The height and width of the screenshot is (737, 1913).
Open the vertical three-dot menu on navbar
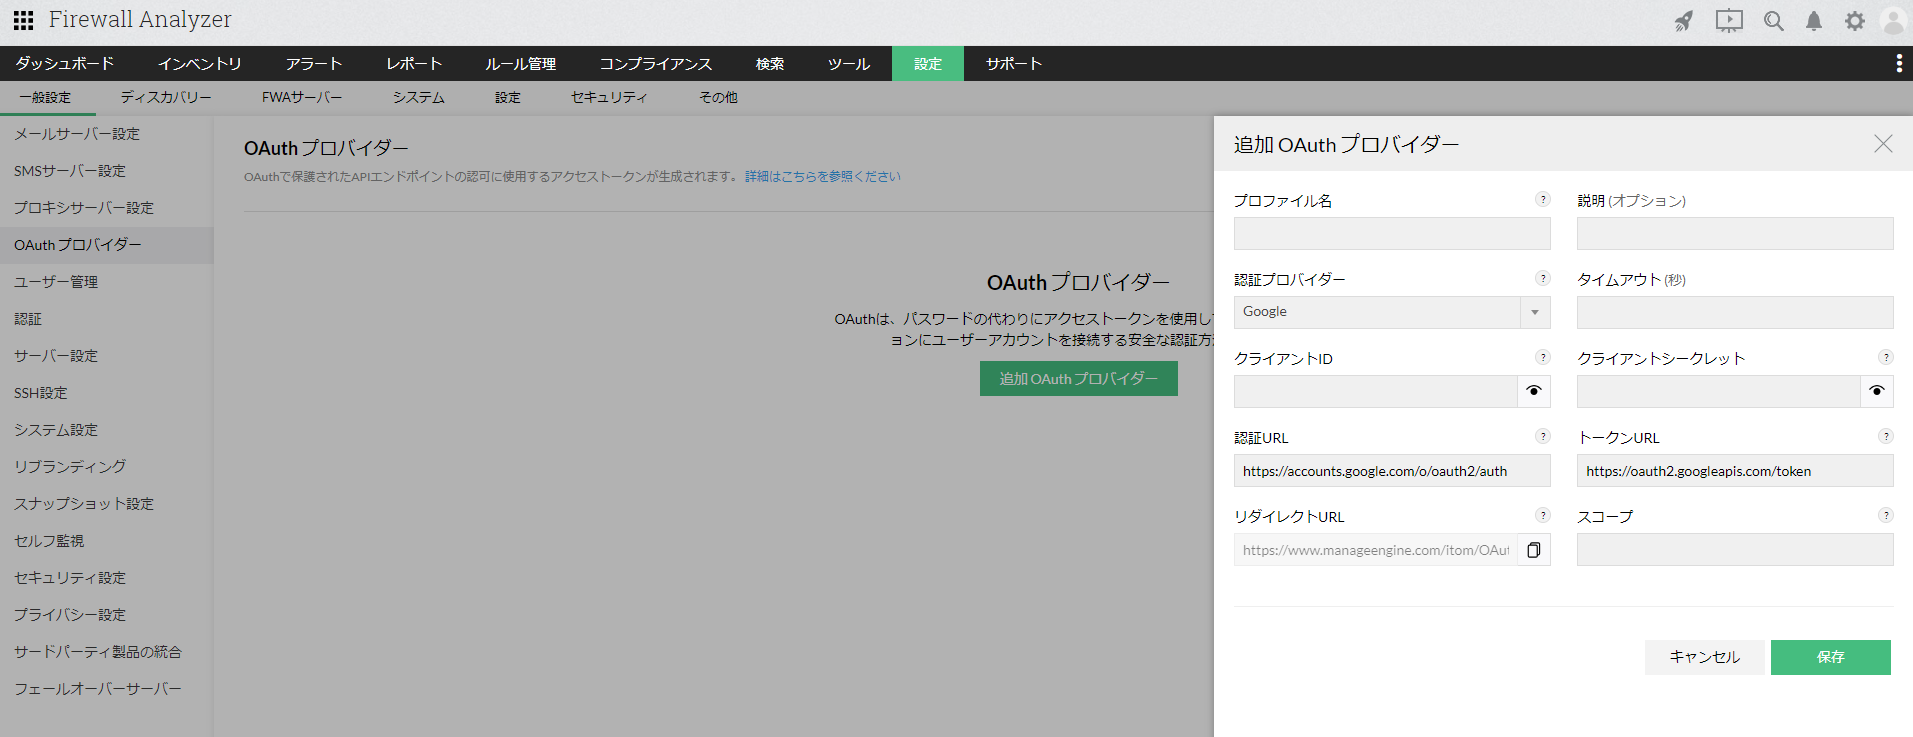[1899, 64]
